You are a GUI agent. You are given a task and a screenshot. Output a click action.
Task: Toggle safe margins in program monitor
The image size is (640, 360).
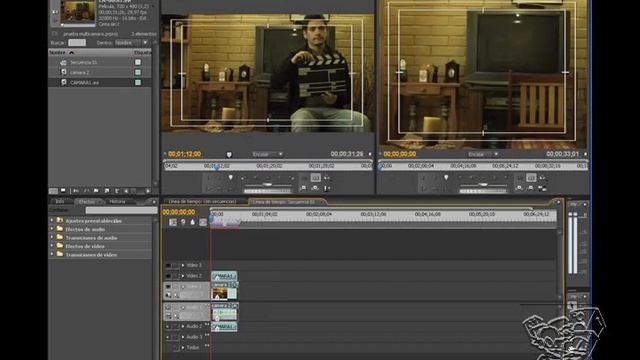pos(531,178)
